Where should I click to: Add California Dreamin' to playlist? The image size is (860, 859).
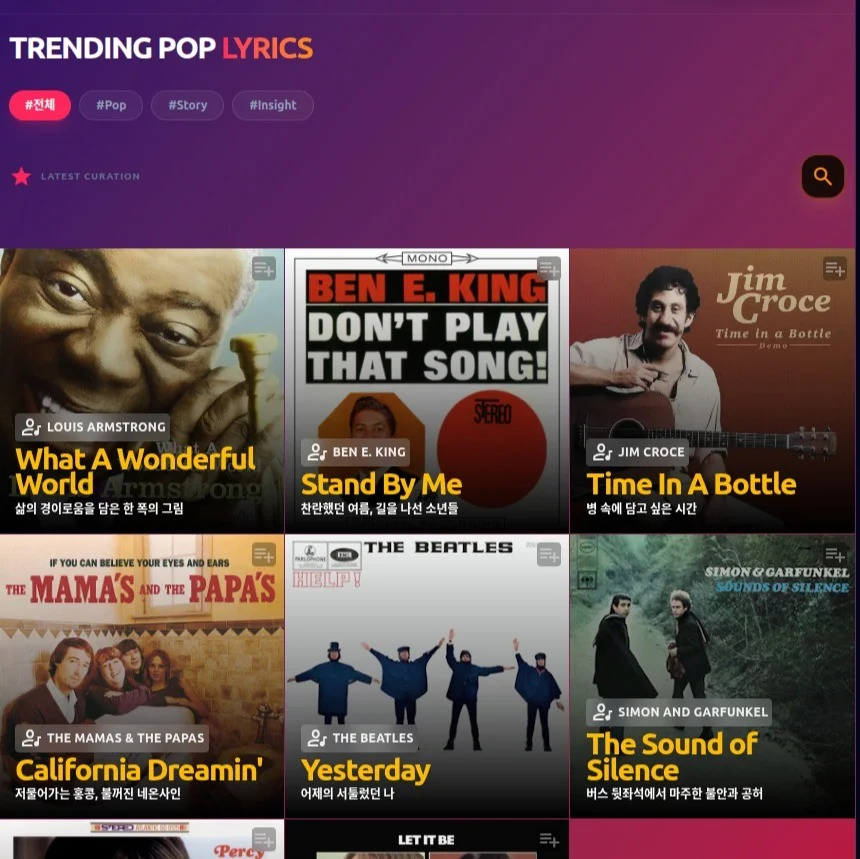click(264, 555)
